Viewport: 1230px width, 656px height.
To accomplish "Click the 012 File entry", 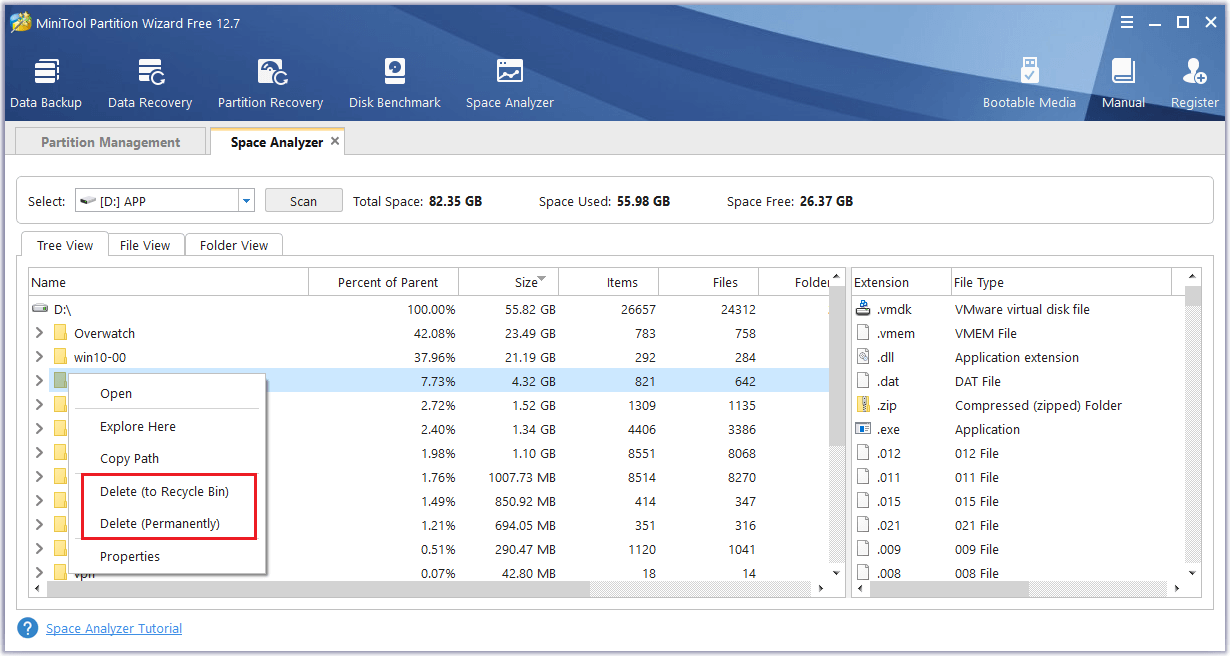I will (x=977, y=453).
